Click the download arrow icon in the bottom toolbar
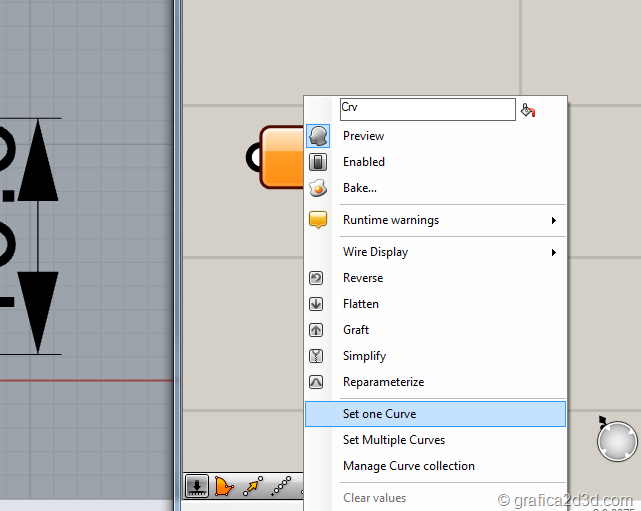Viewport: 641px width, 511px height. tap(197, 486)
